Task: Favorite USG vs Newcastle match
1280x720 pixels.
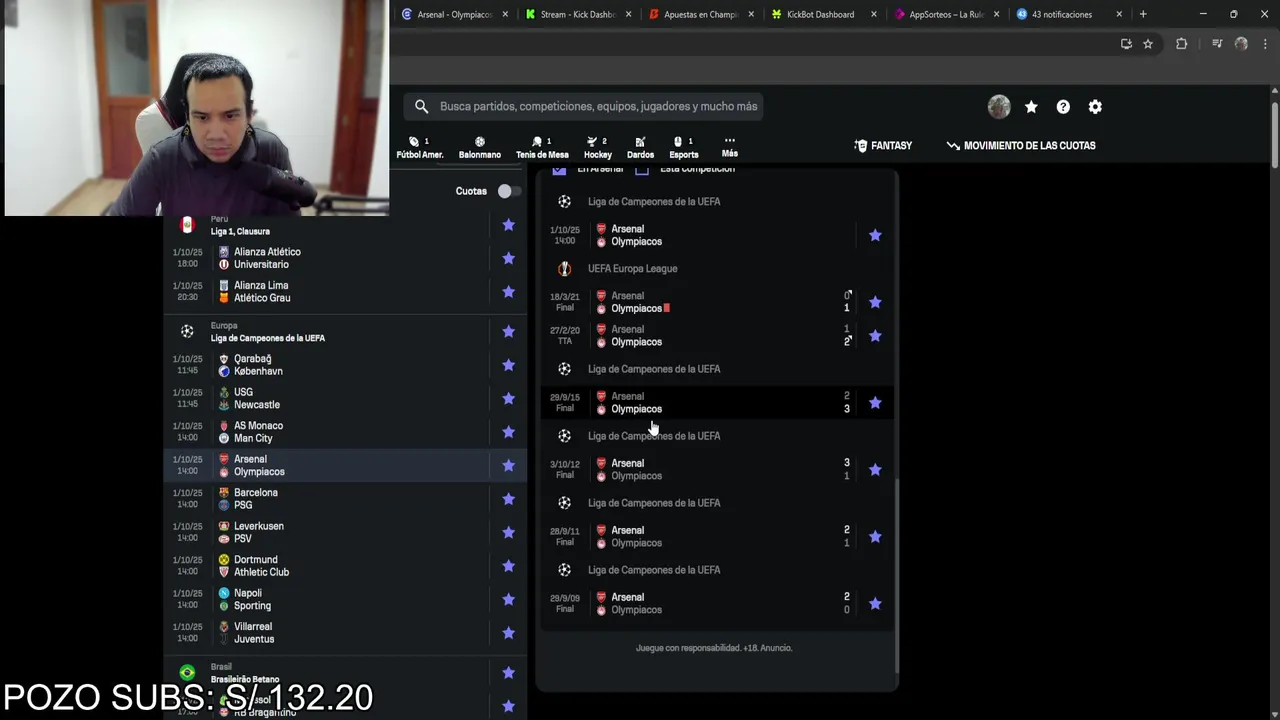Action: (x=508, y=398)
